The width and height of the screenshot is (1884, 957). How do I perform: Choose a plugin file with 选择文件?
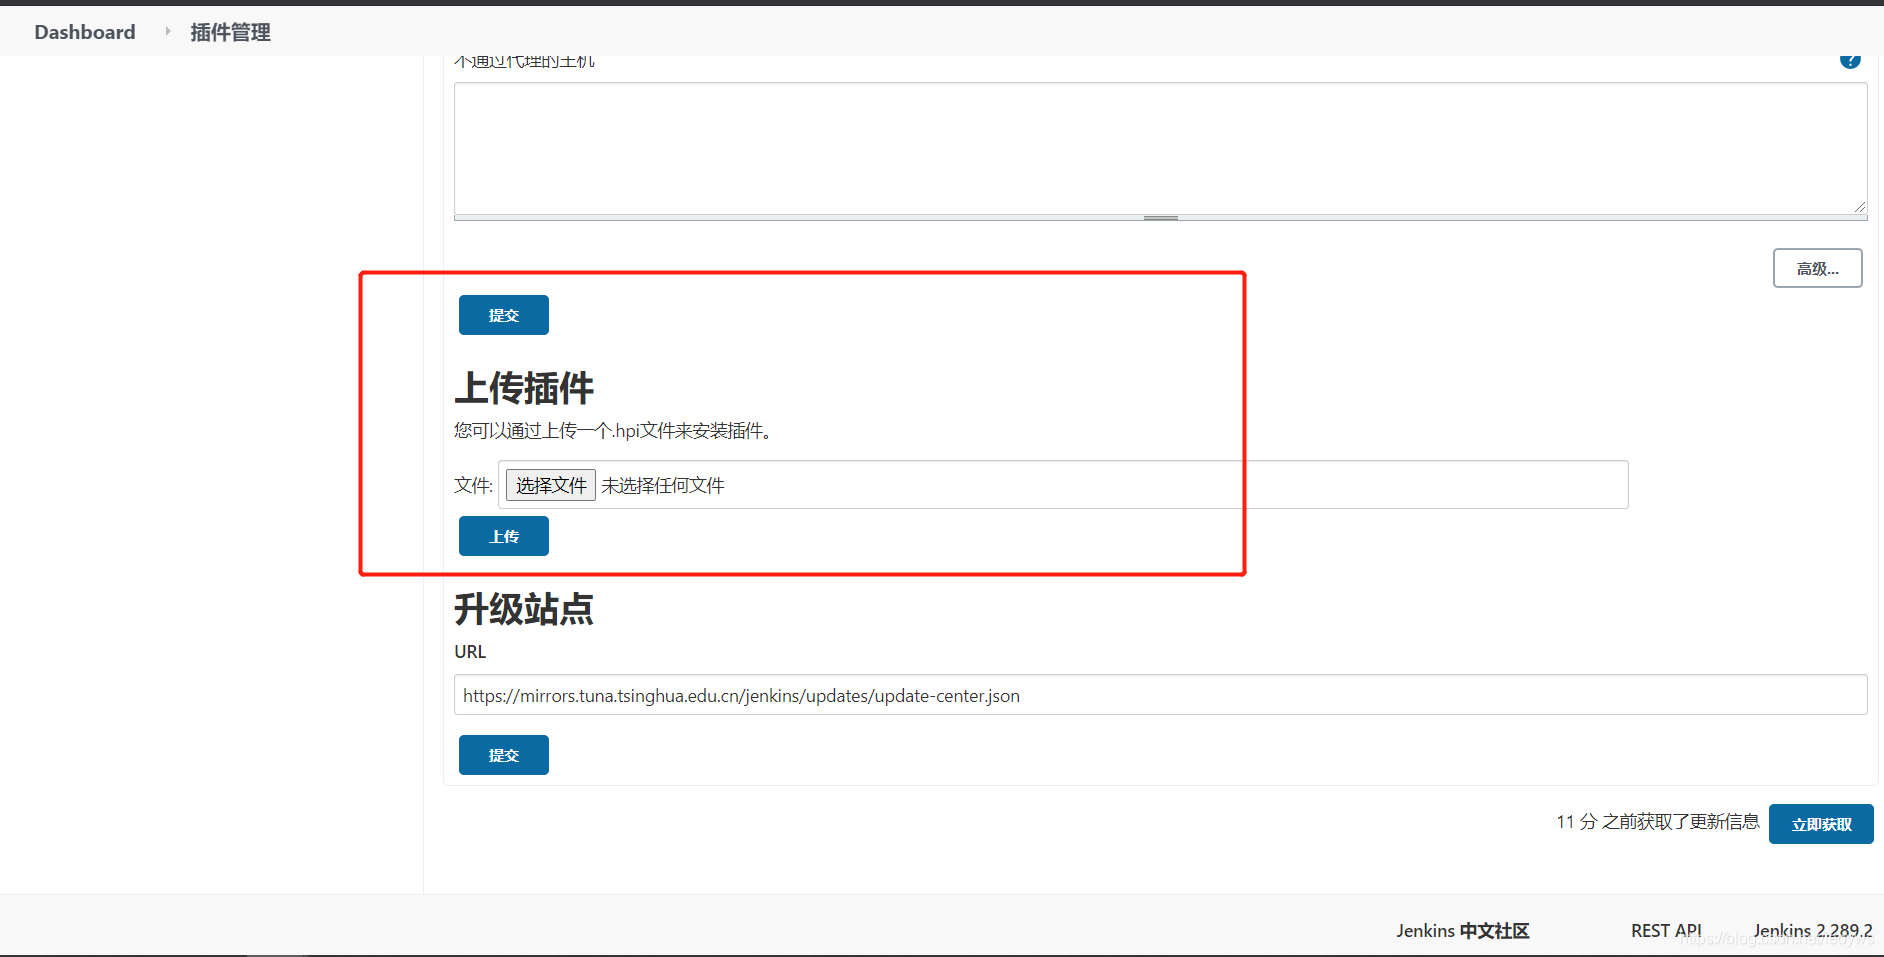(x=551, y=485)
